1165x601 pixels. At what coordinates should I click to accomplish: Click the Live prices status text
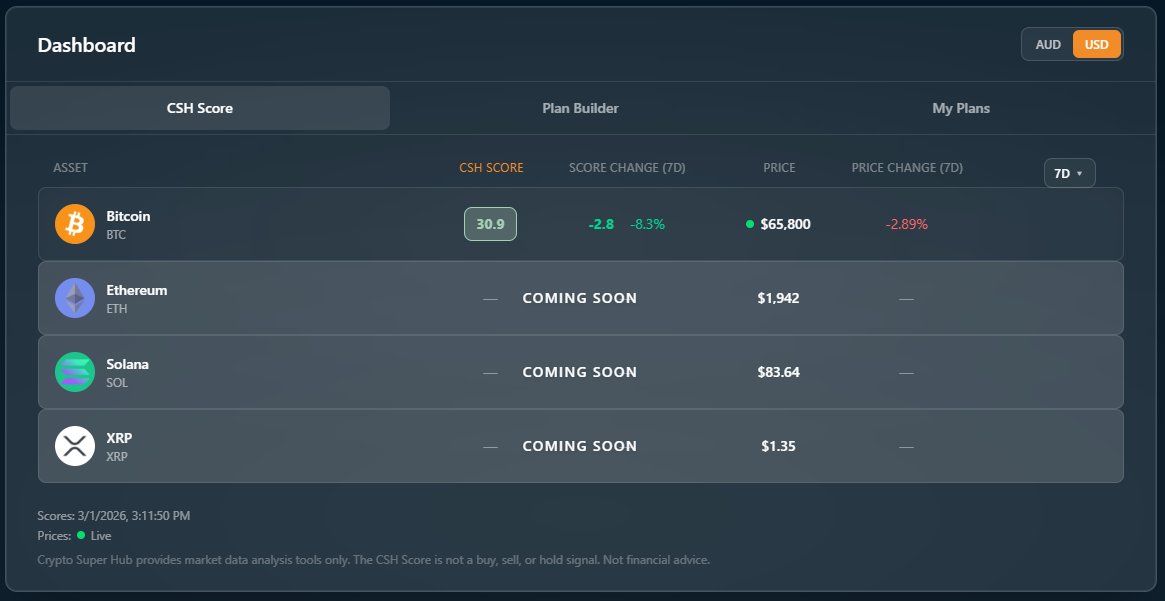101,536
